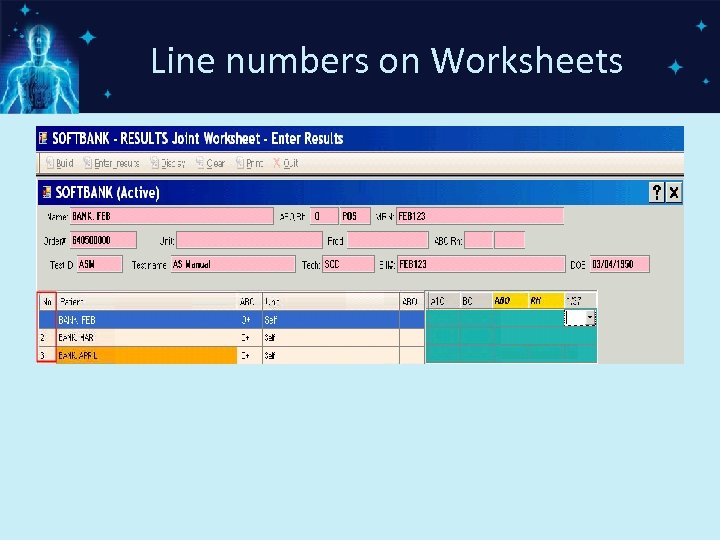The height and width of the screenshot is (540, 720).
Task: Click the No column header
Action: [x=47, y=302]
